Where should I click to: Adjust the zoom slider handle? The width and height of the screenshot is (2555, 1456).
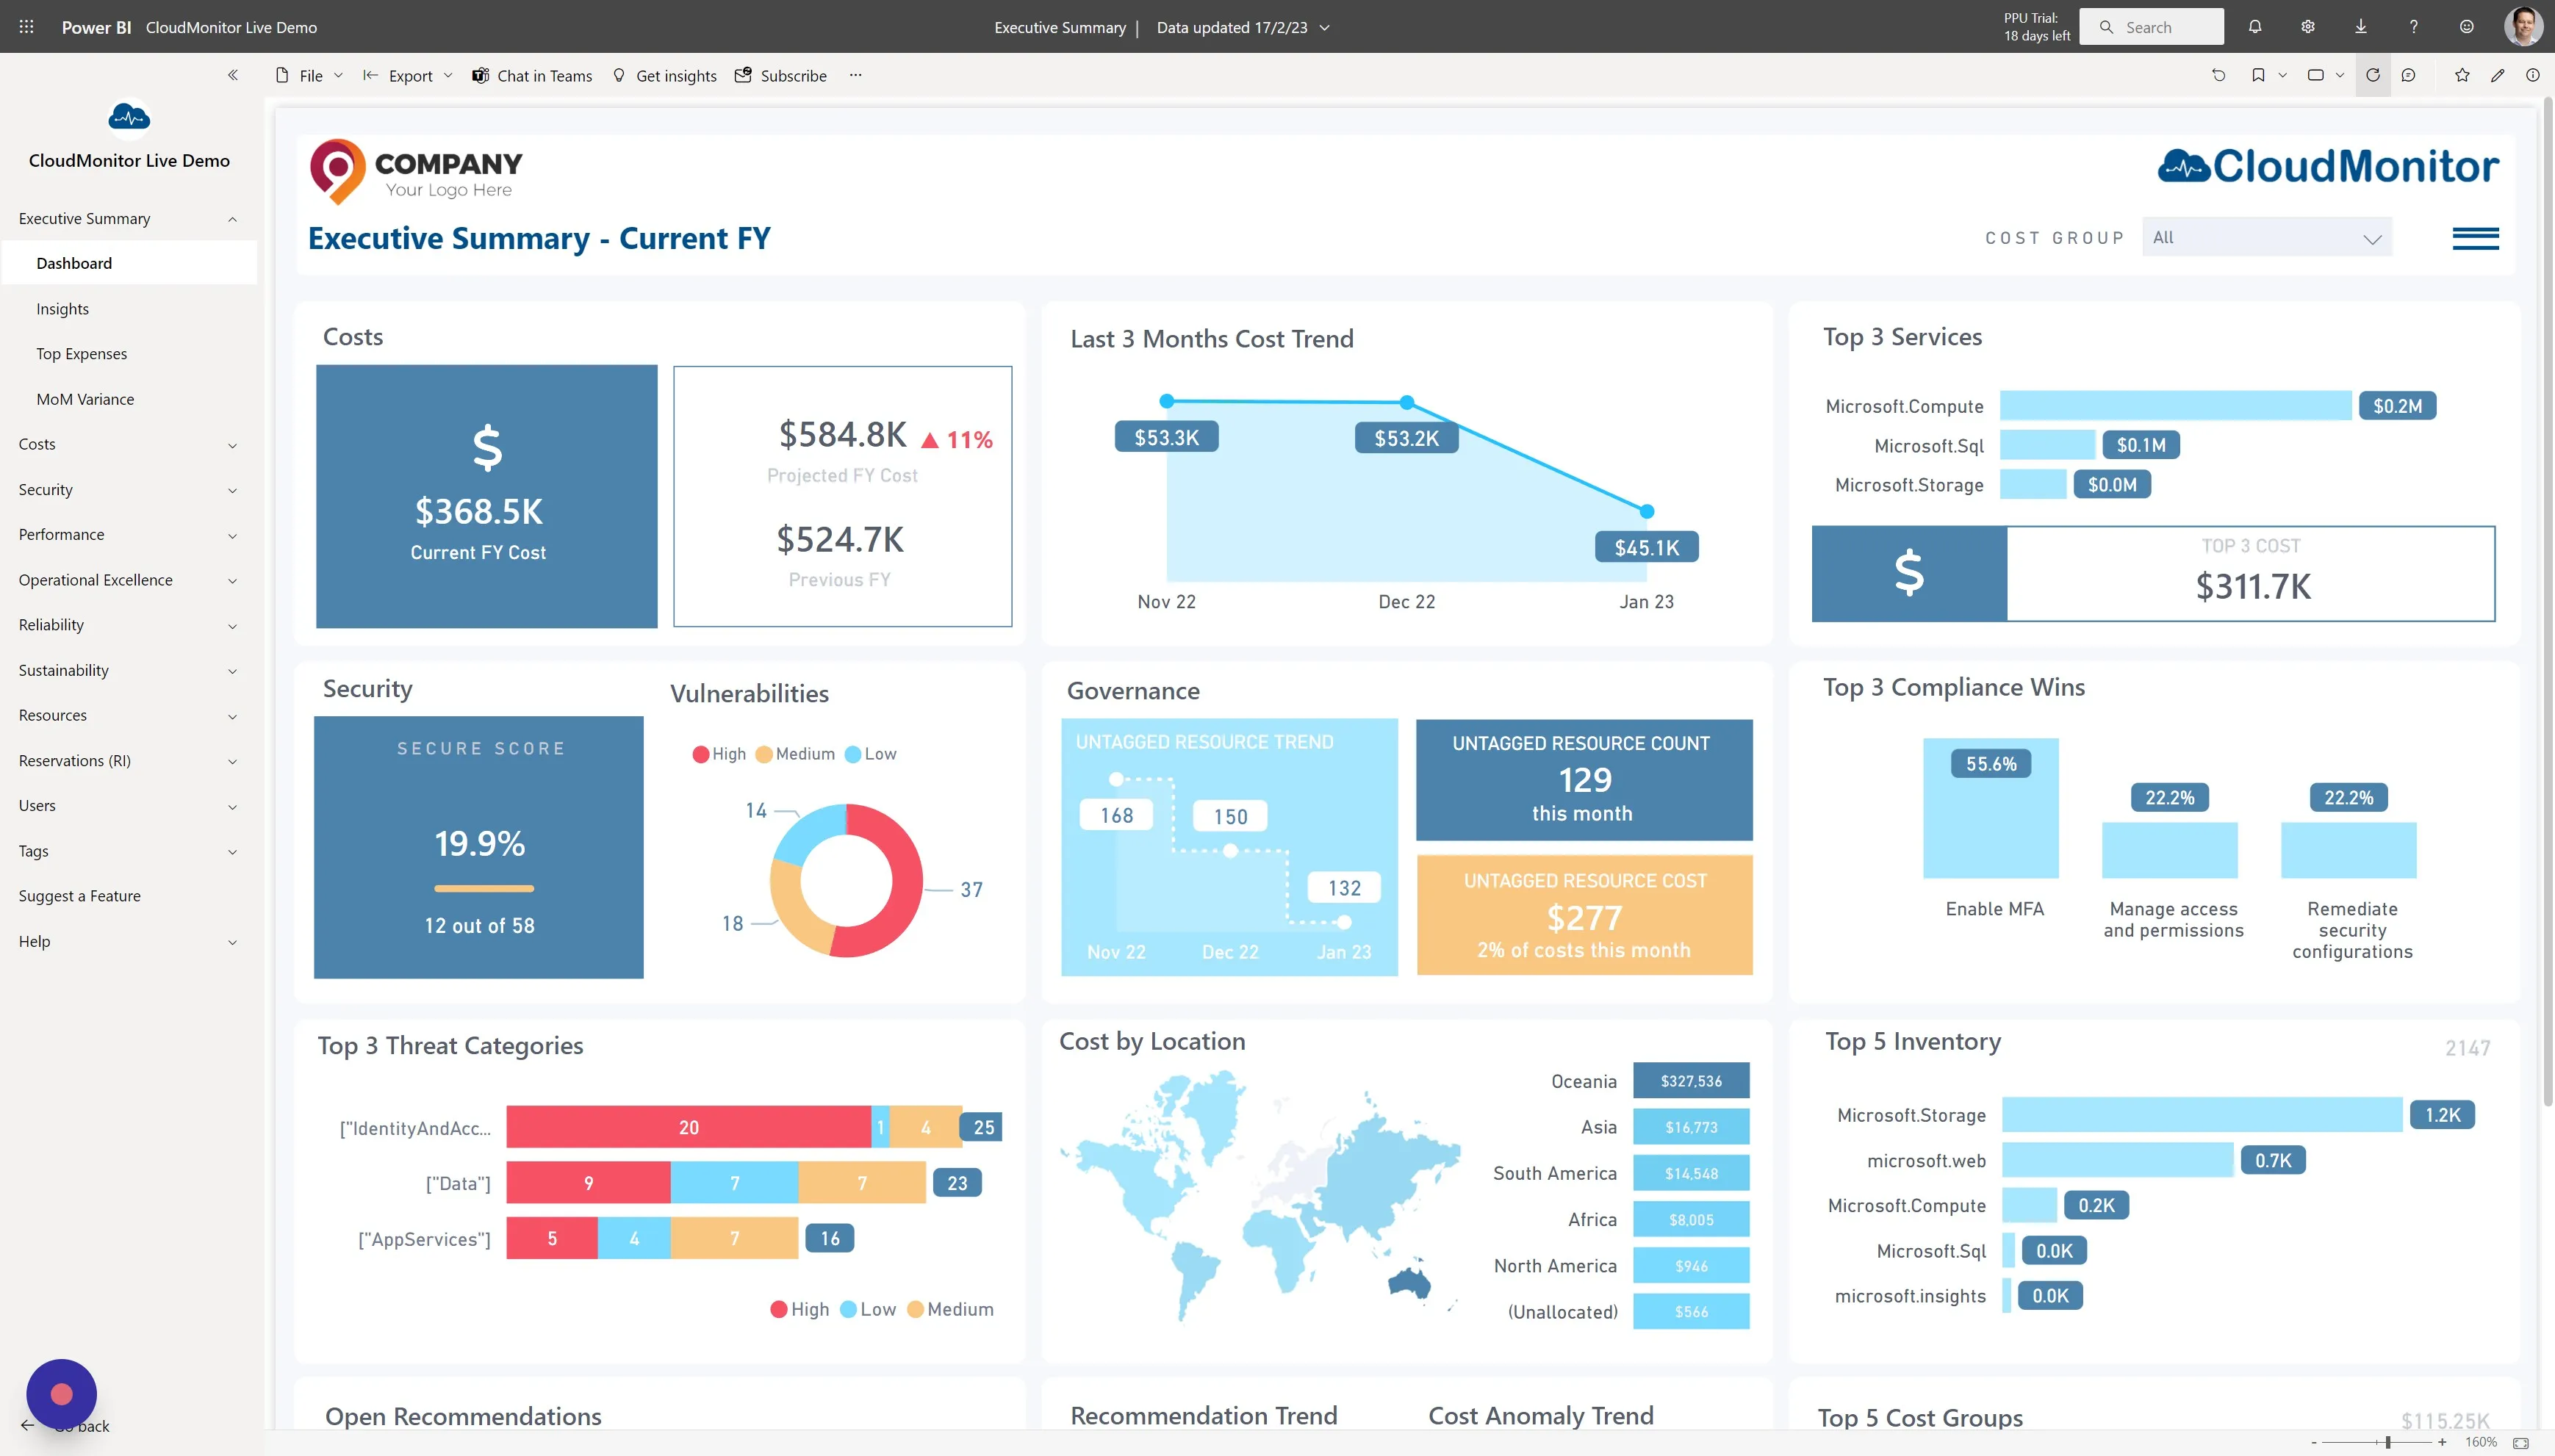click(2388, 1442)
